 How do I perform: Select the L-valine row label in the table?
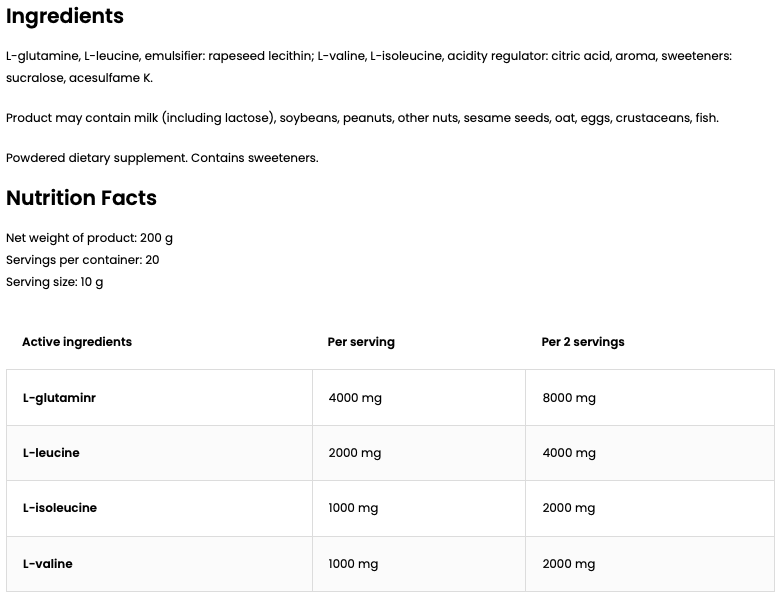(48, 564)
